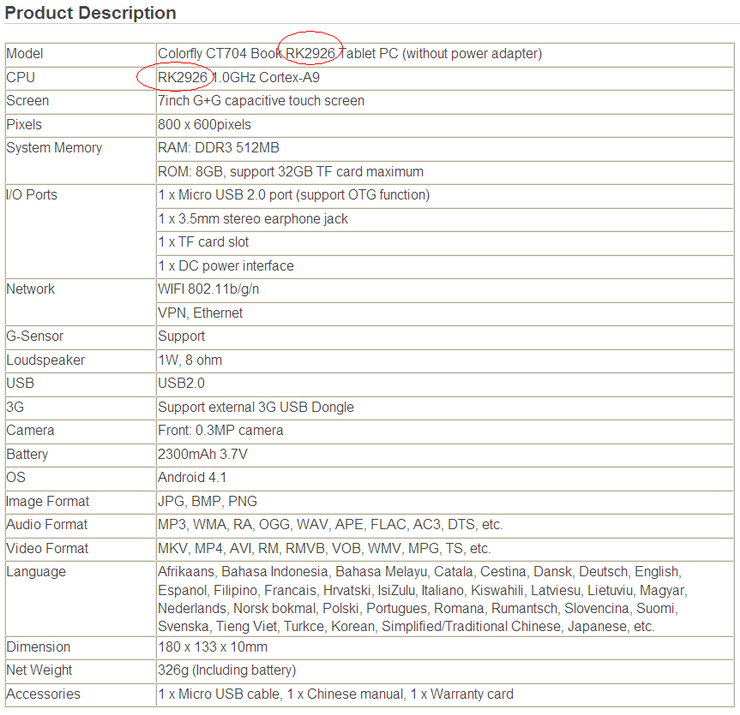Click the Support external 3G USB Dongle text
The width and height of the screenshot is (740, 715).
pyautogui.click(x=255, y=407)
